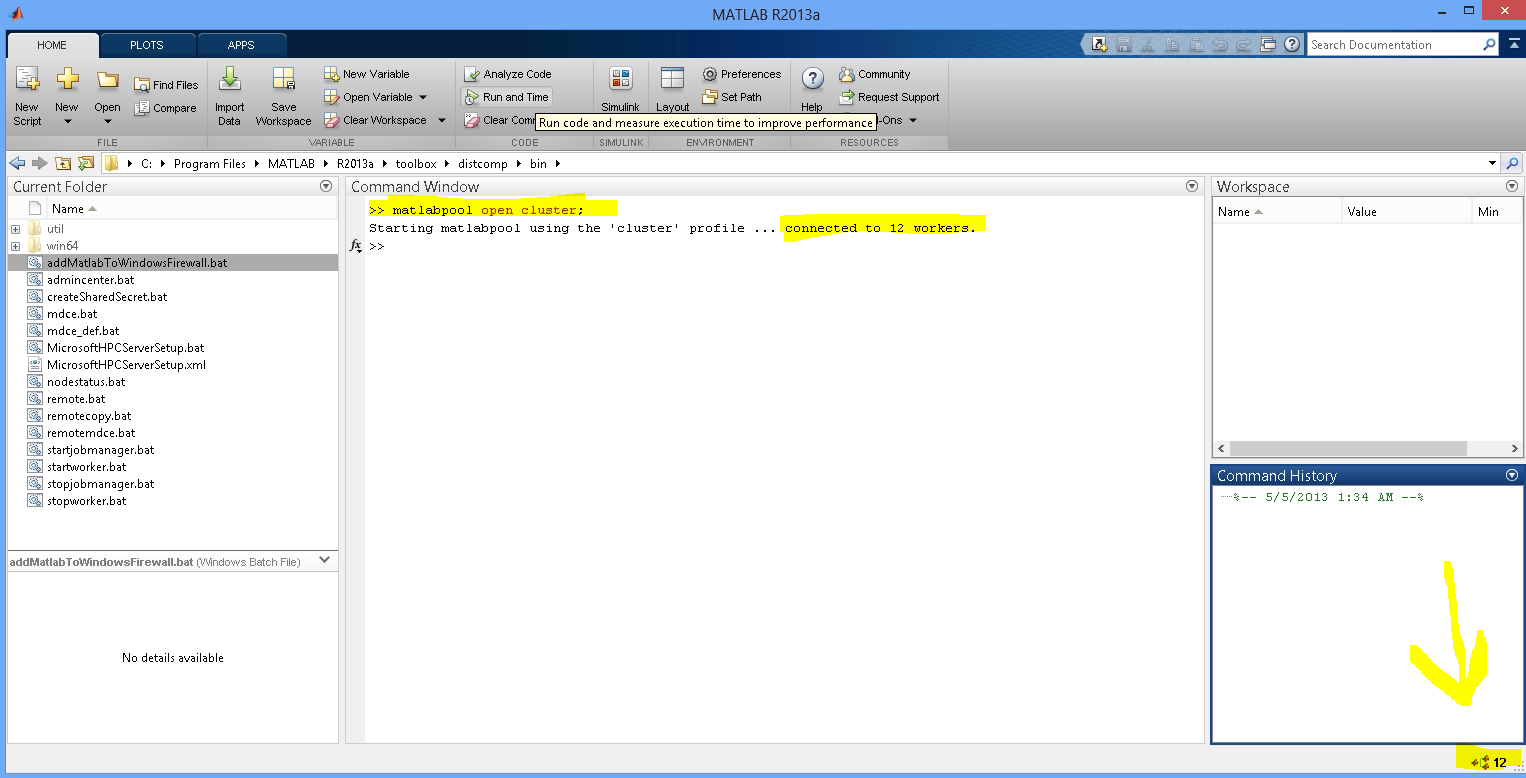Click Compare in the FILE section
The image size is (1526, 778).
[x=166, y=108]
